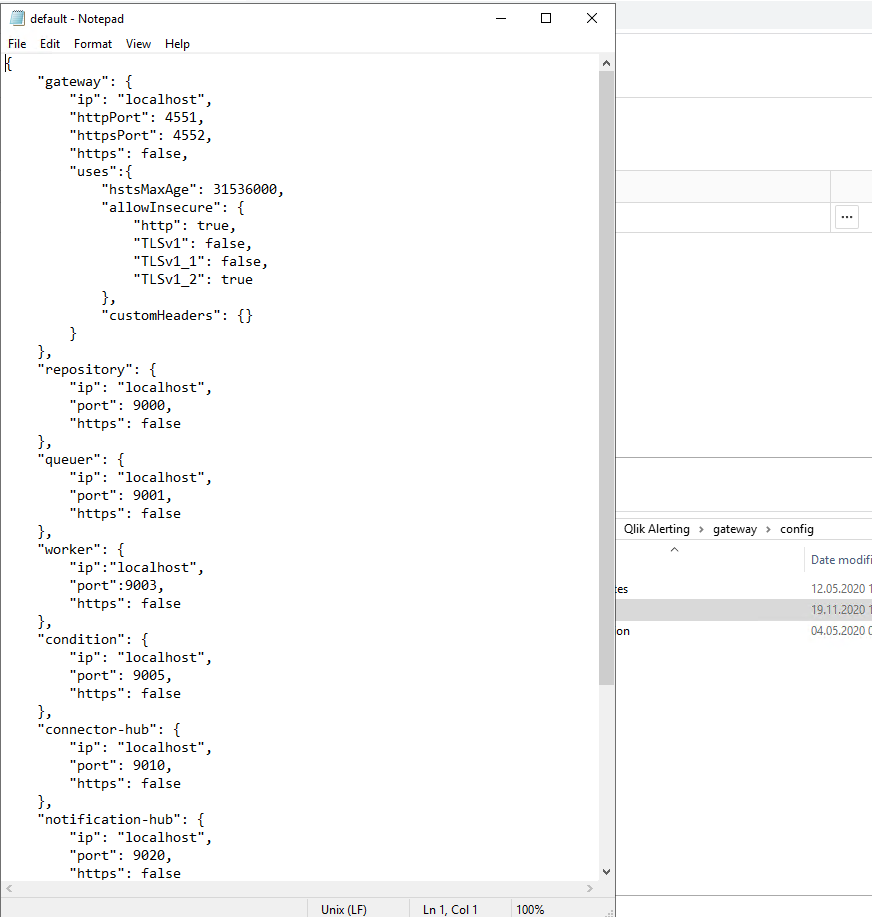Select the highlighted file row dated 19.11.2020
Image resolution: width=872 pixels, height=917 pixels.
[744, 609]
